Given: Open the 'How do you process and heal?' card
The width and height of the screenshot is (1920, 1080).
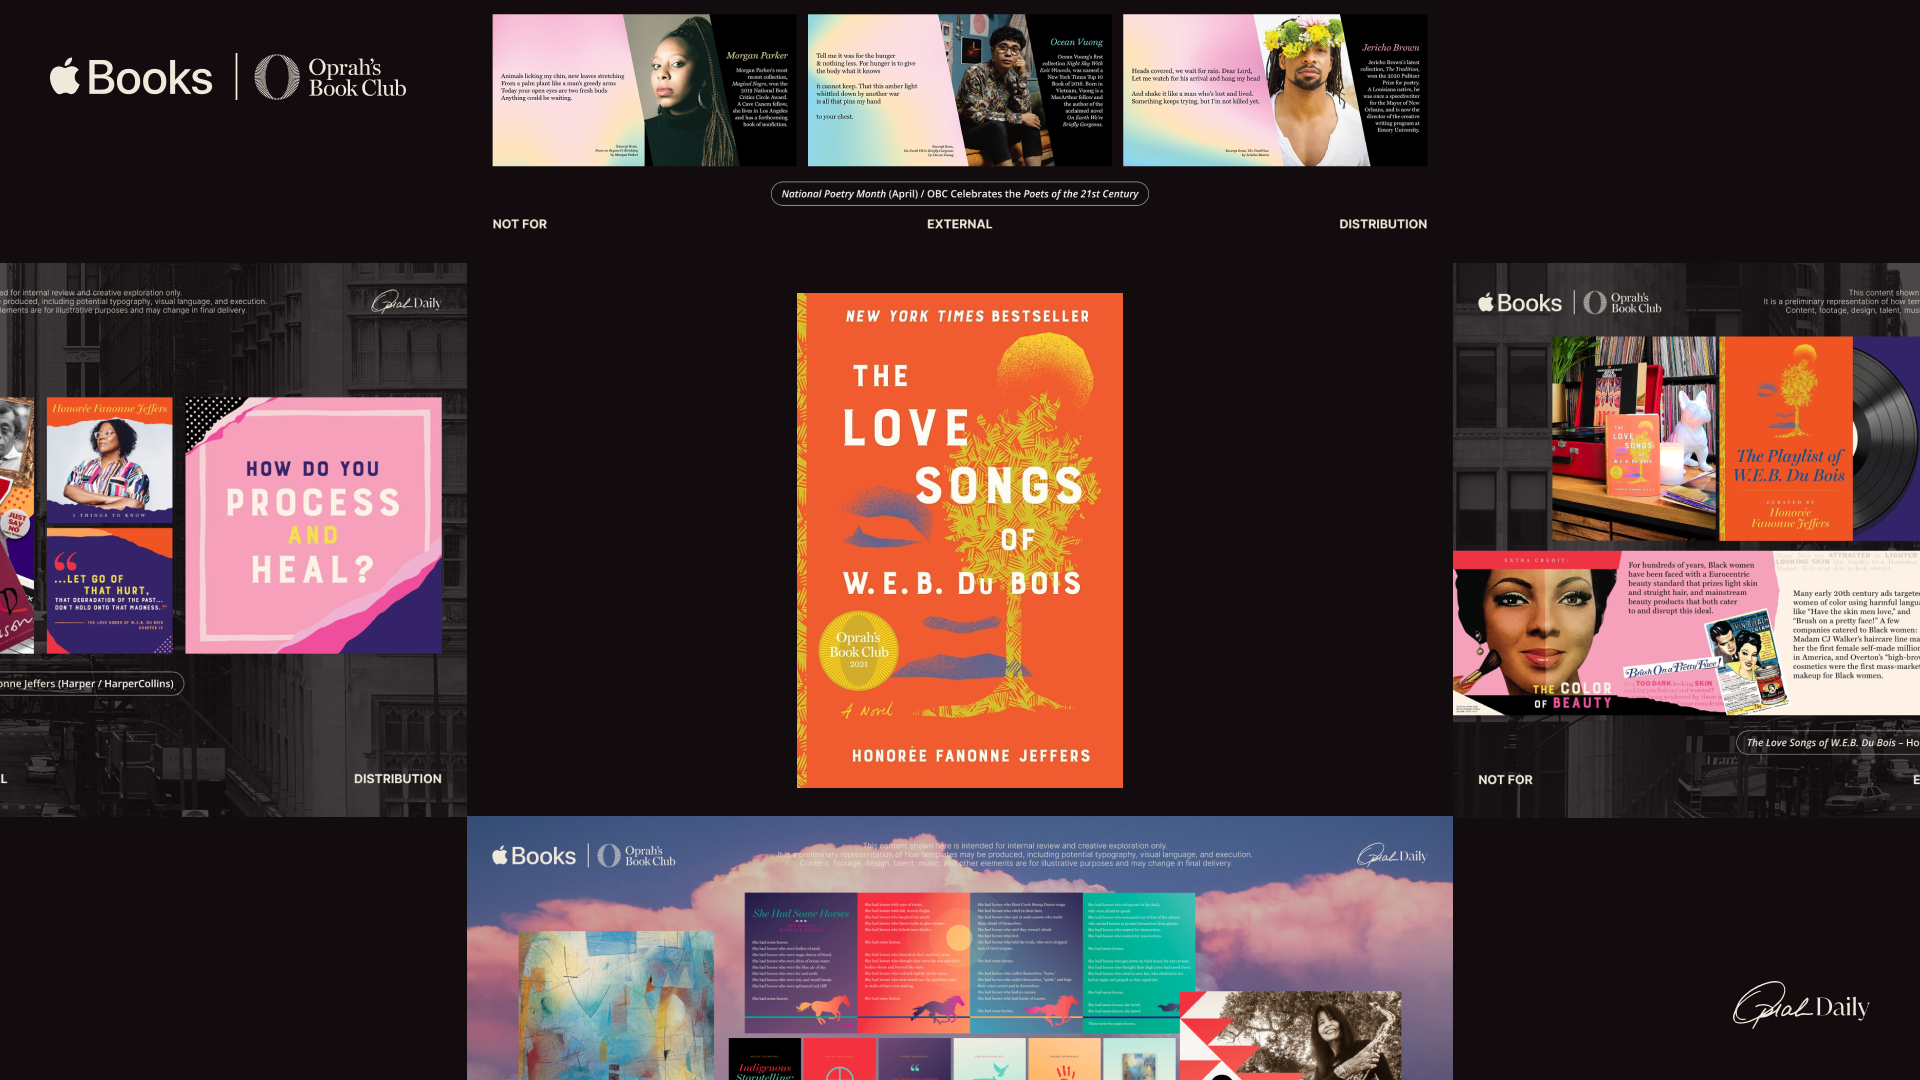Looking at the screenshot, I should point(313,526).
